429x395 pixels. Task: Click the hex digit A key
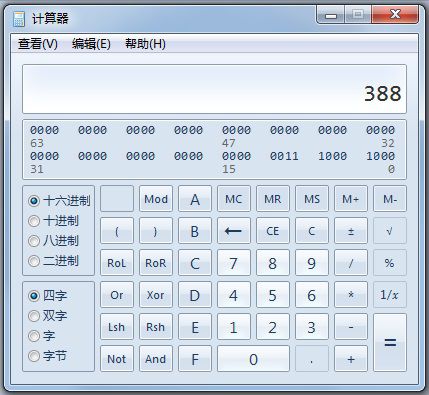coord(195,199)
